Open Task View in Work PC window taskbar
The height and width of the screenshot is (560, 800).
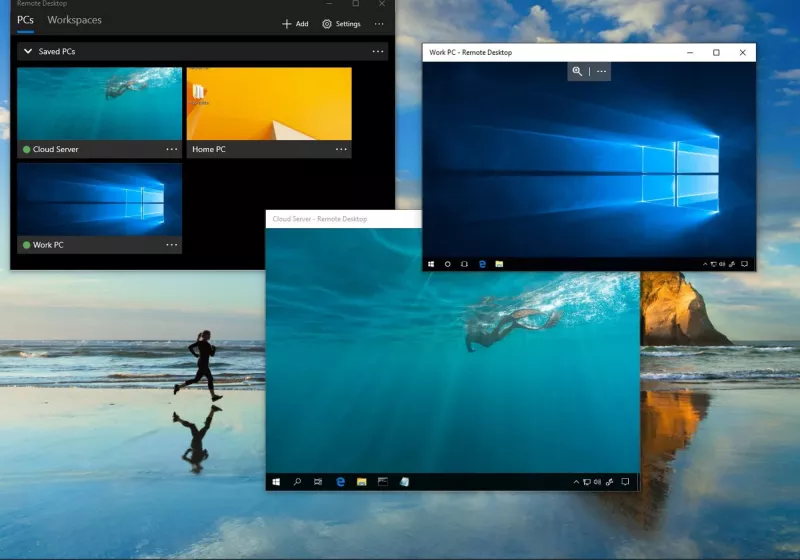coord(464,264)
